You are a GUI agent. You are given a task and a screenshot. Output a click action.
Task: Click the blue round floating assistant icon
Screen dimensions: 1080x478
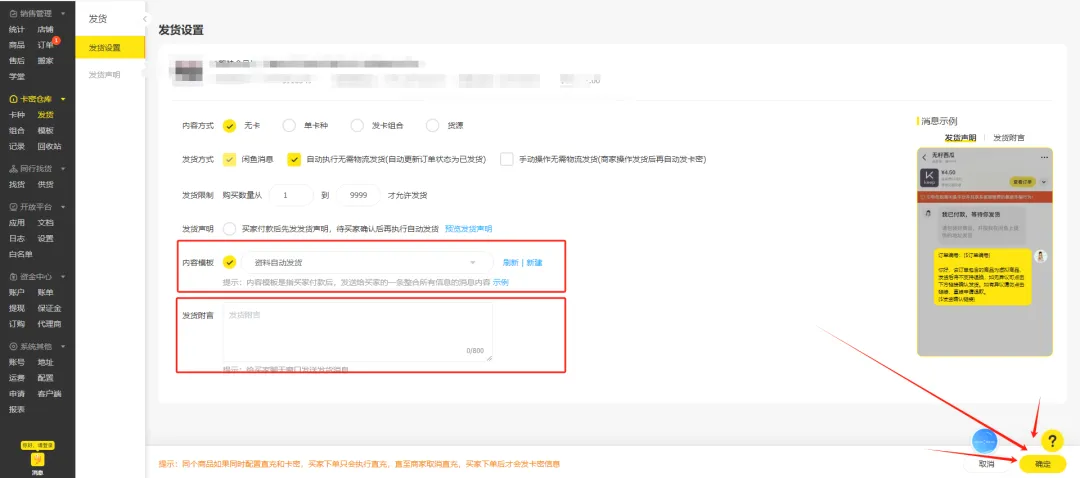985,441
